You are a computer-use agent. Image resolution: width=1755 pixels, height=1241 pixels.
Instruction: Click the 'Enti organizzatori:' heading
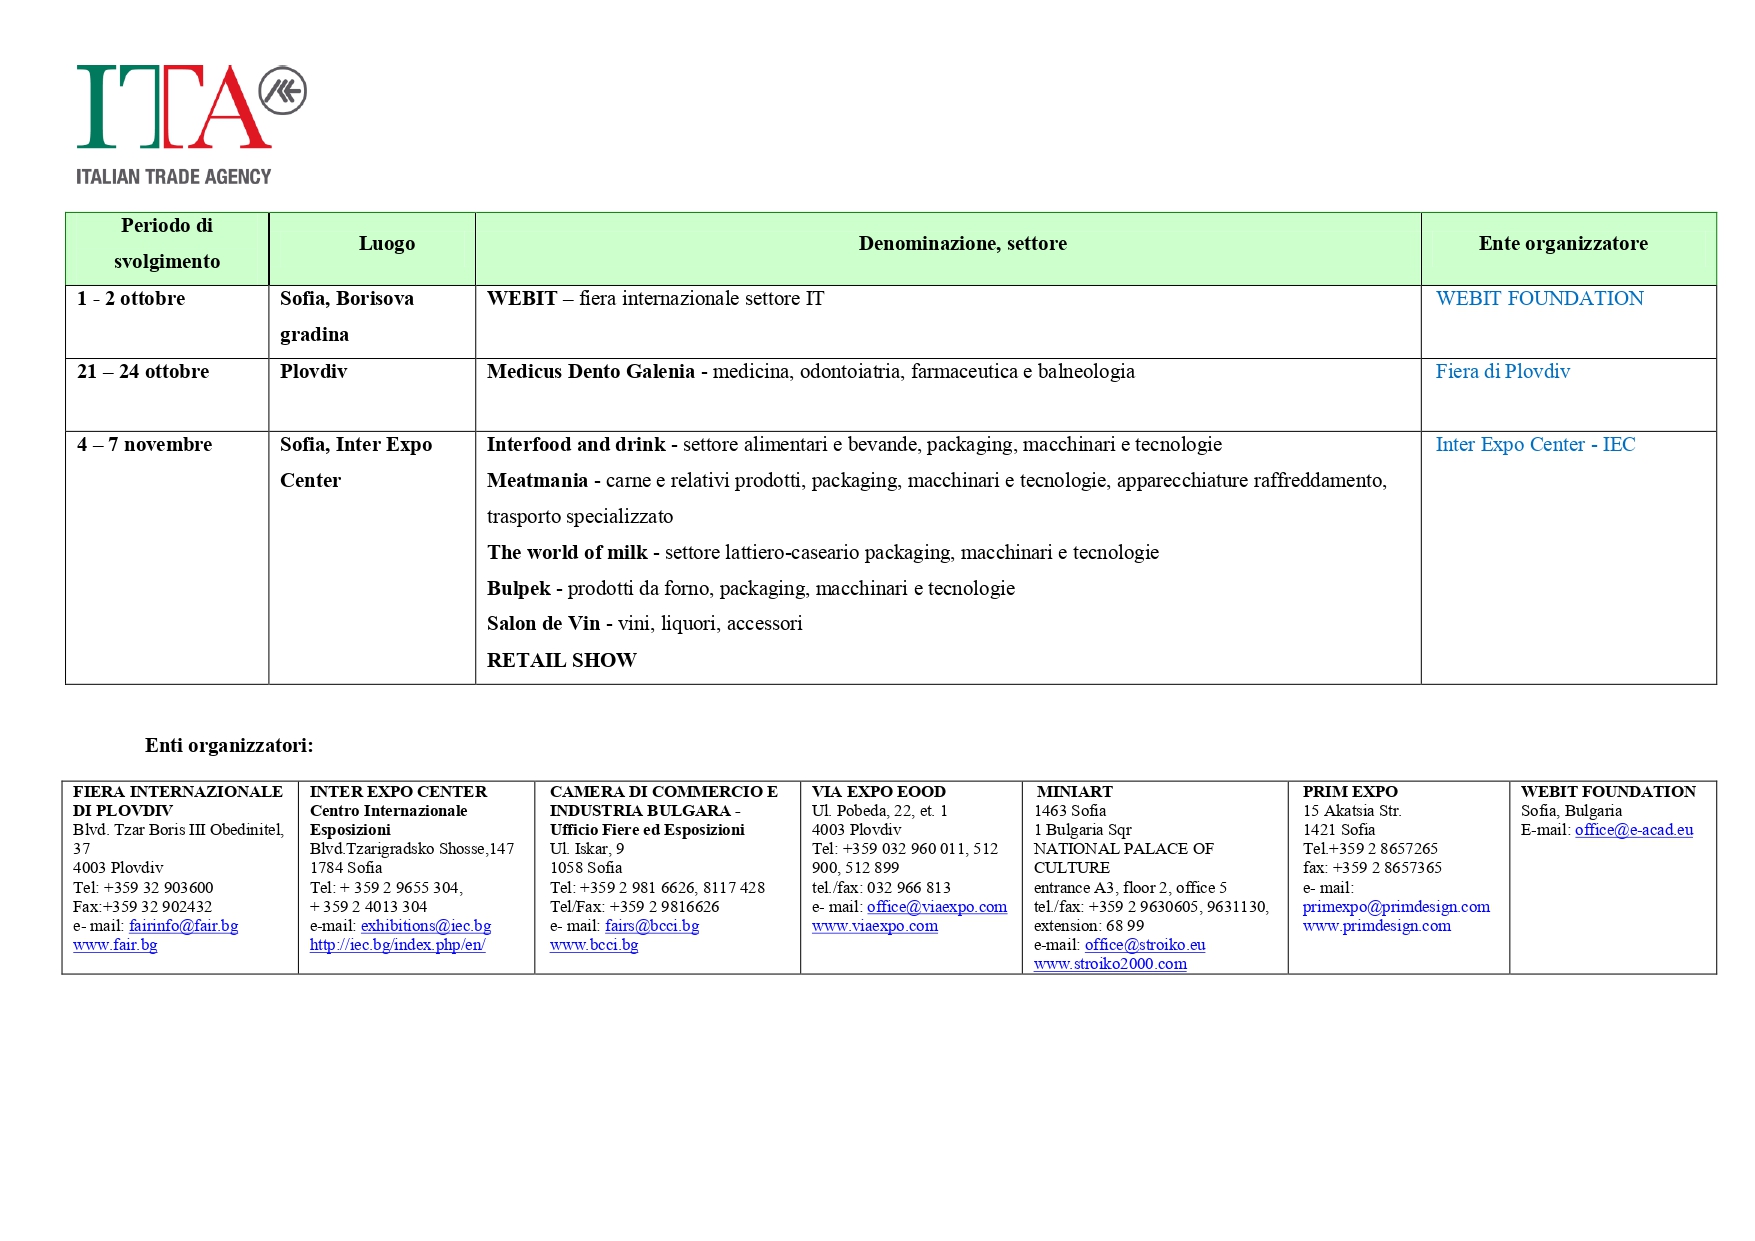click(229, 746)
